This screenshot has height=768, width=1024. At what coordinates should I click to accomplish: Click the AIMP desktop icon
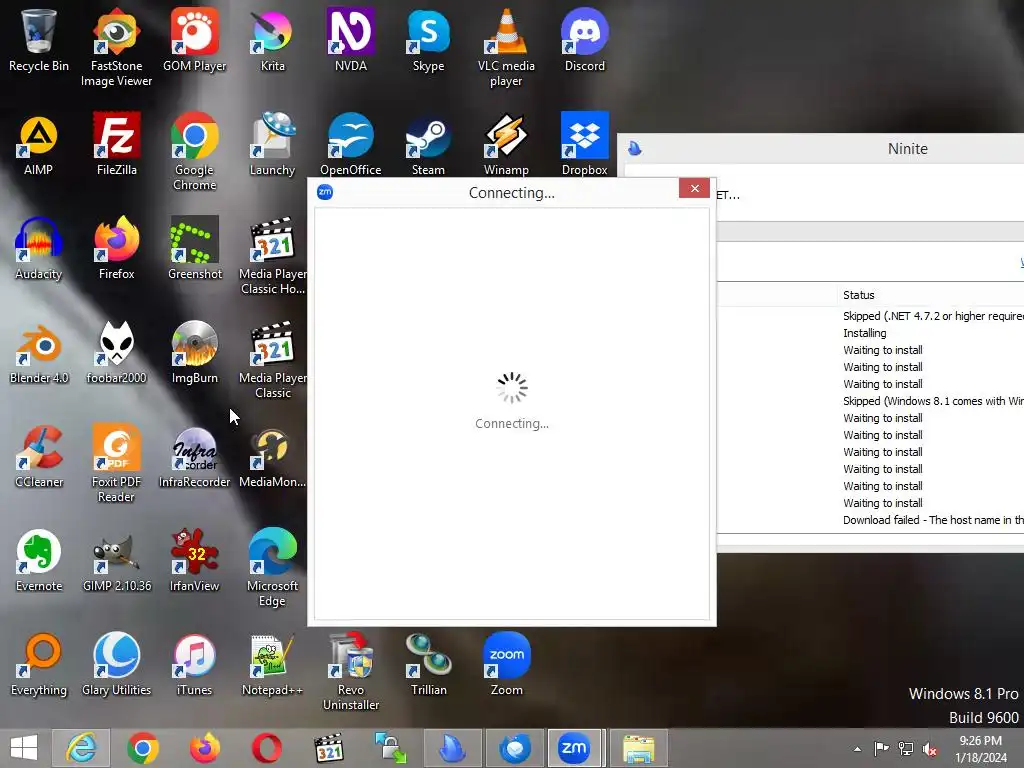click(x=39, y=144)
